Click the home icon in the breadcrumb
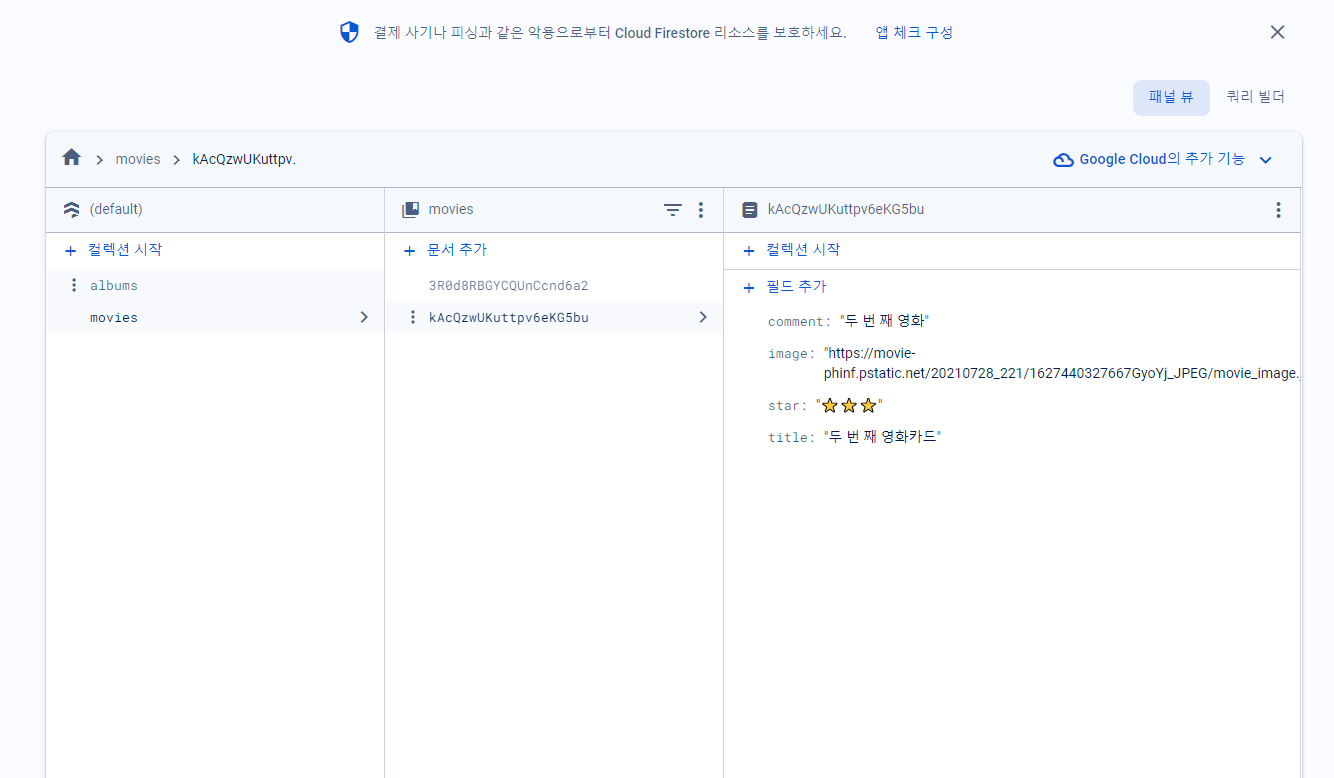The width and height of the screenshot is (1334, 778). point(71,158)
